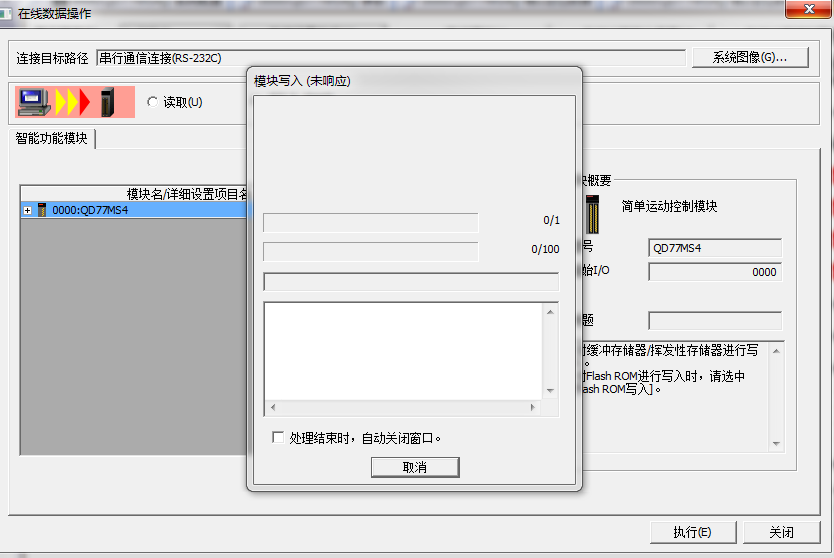Image resolution: width=834 pixels, height=558 pixels.
Task: Click the simple motion module icon
Action: click(x=594, y=212)
